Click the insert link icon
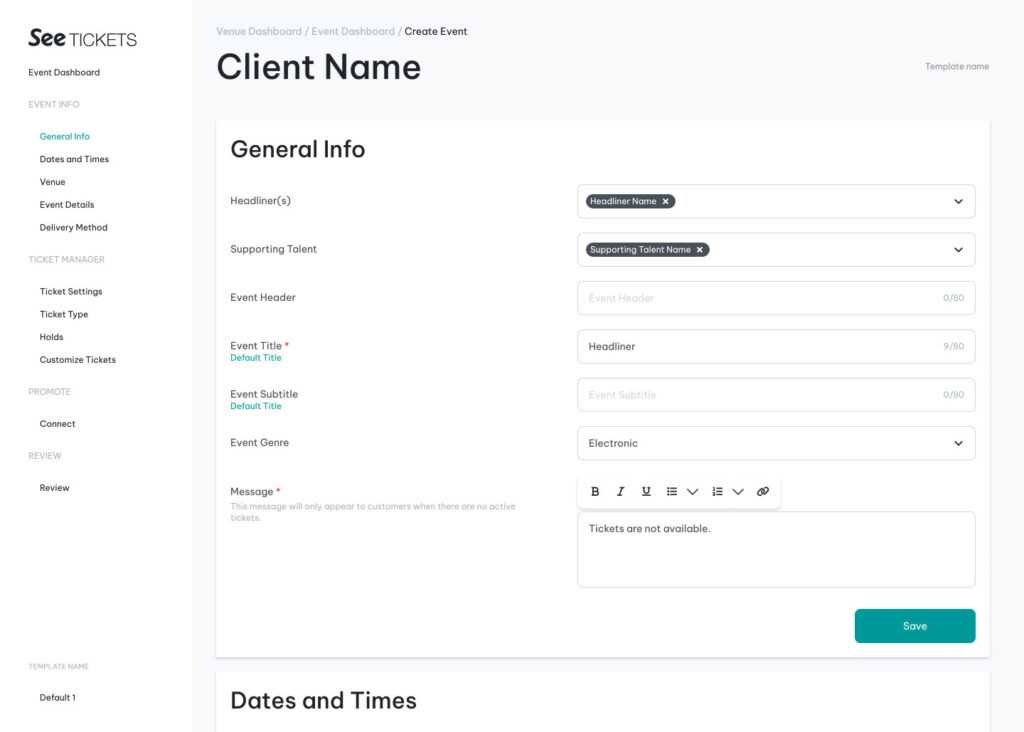Screen dimensions: 1024x732 tap(763, 492)
